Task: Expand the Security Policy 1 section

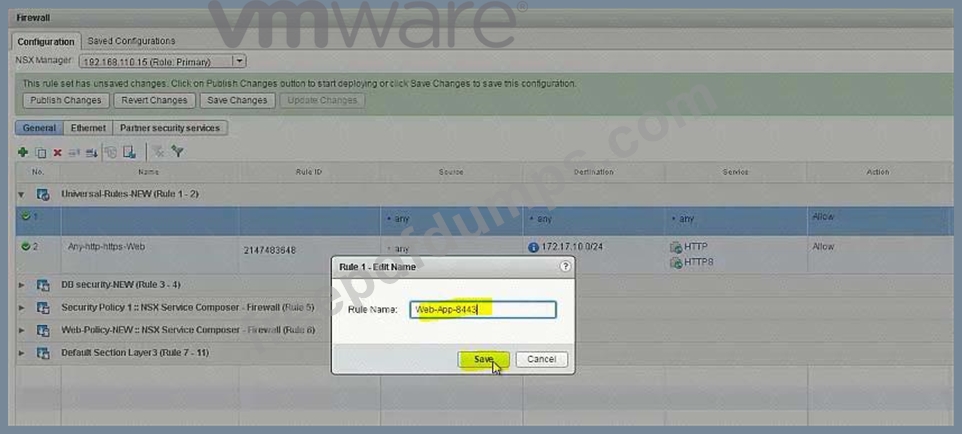Action: 21,308
